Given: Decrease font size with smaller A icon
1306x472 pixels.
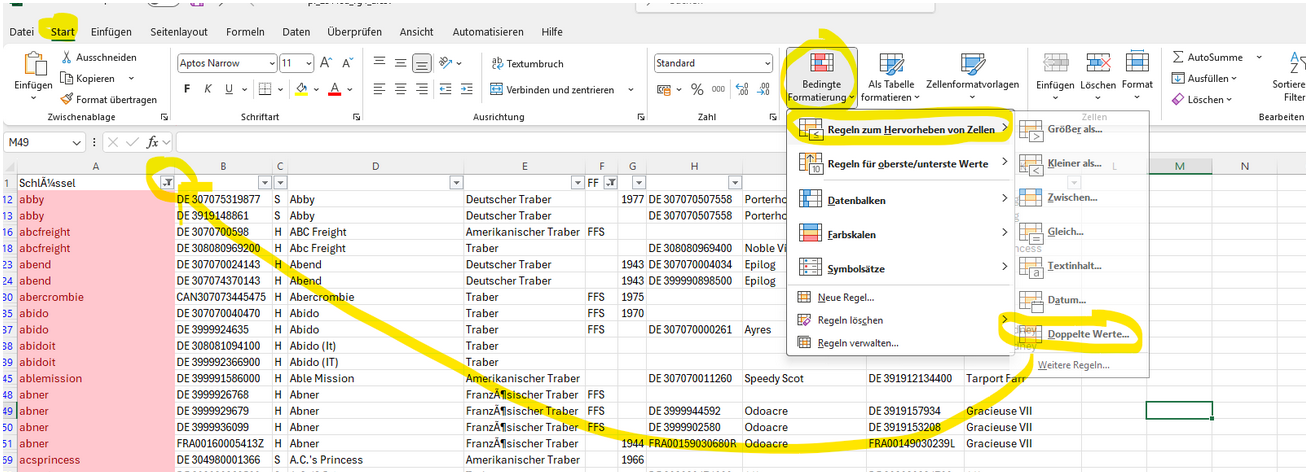Looking at the screenshot, I should click(x=346, y=63).
